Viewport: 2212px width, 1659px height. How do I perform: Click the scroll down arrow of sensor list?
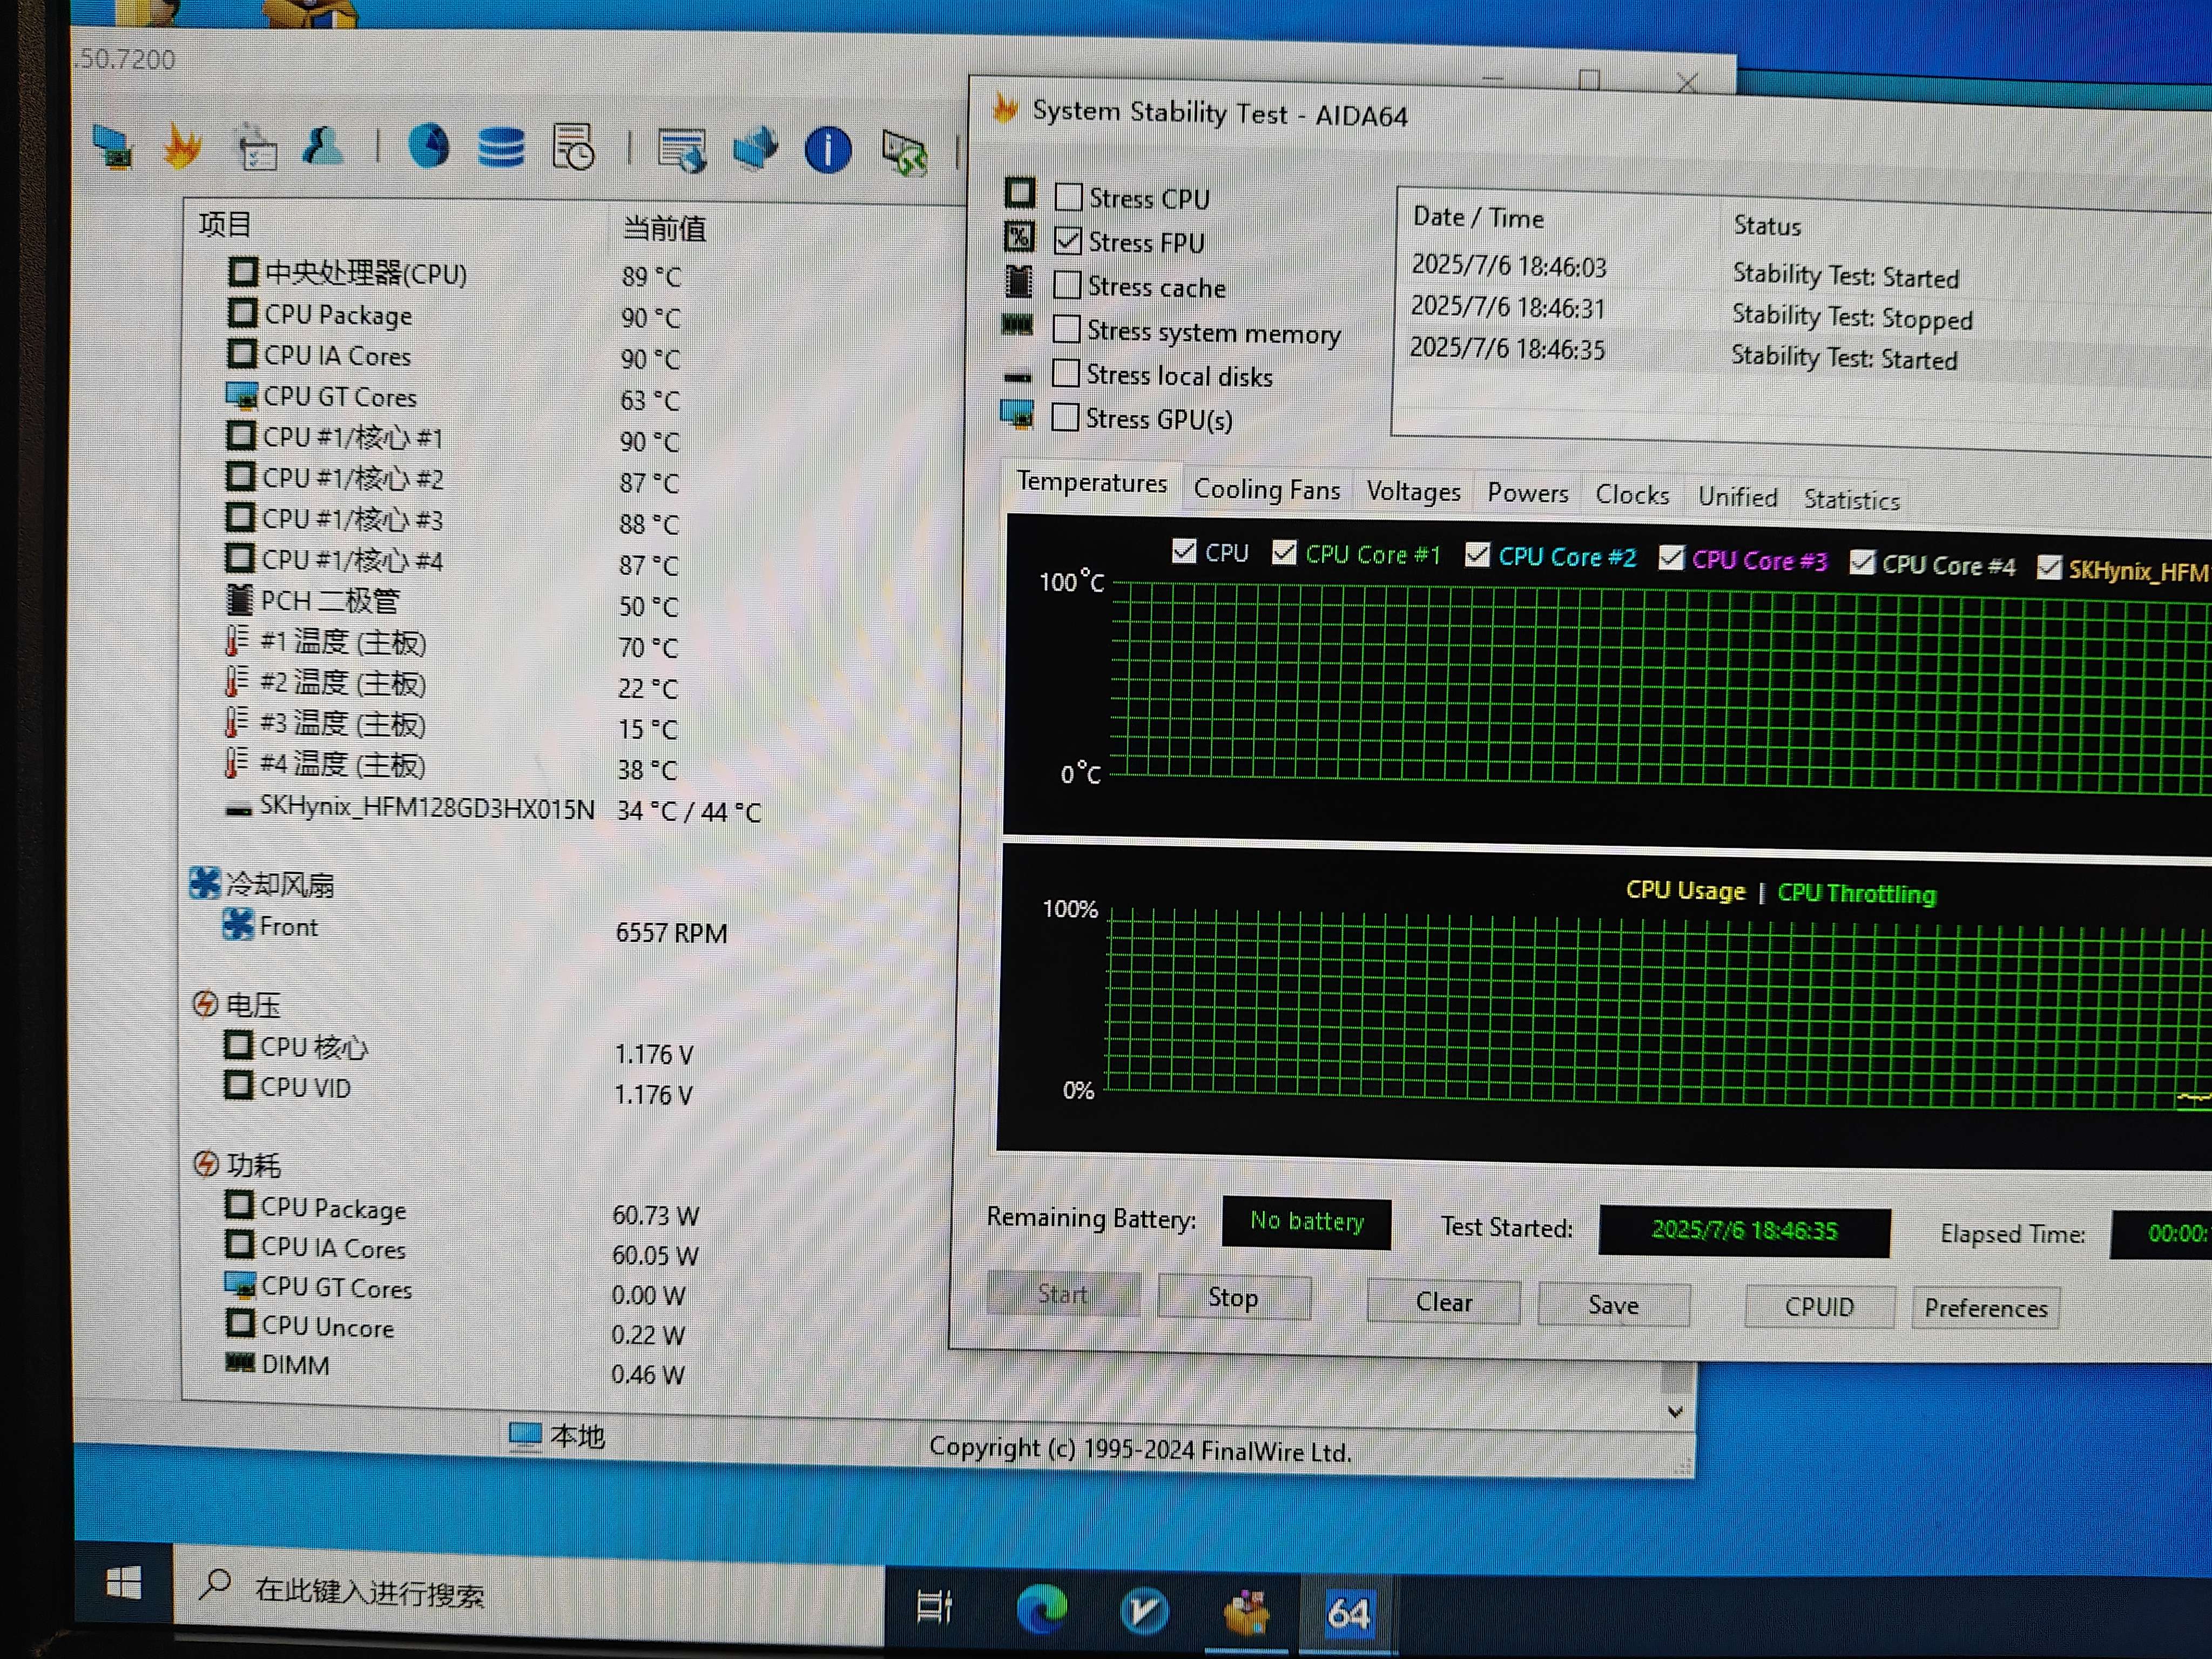pyautogui.click(x=1675, y=1412)
